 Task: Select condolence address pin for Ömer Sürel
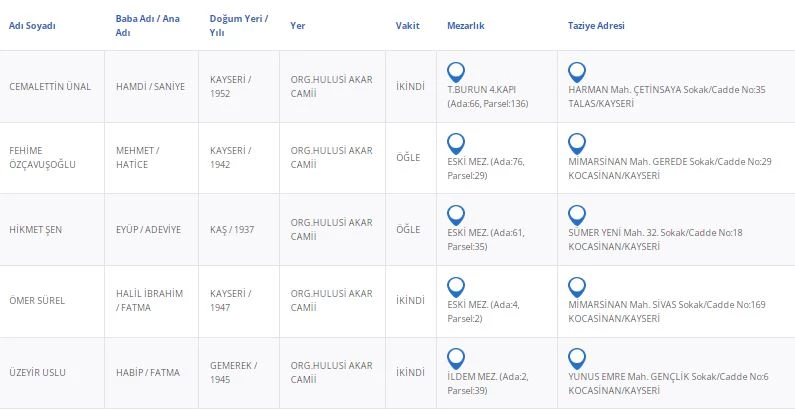tap(576, 287)
